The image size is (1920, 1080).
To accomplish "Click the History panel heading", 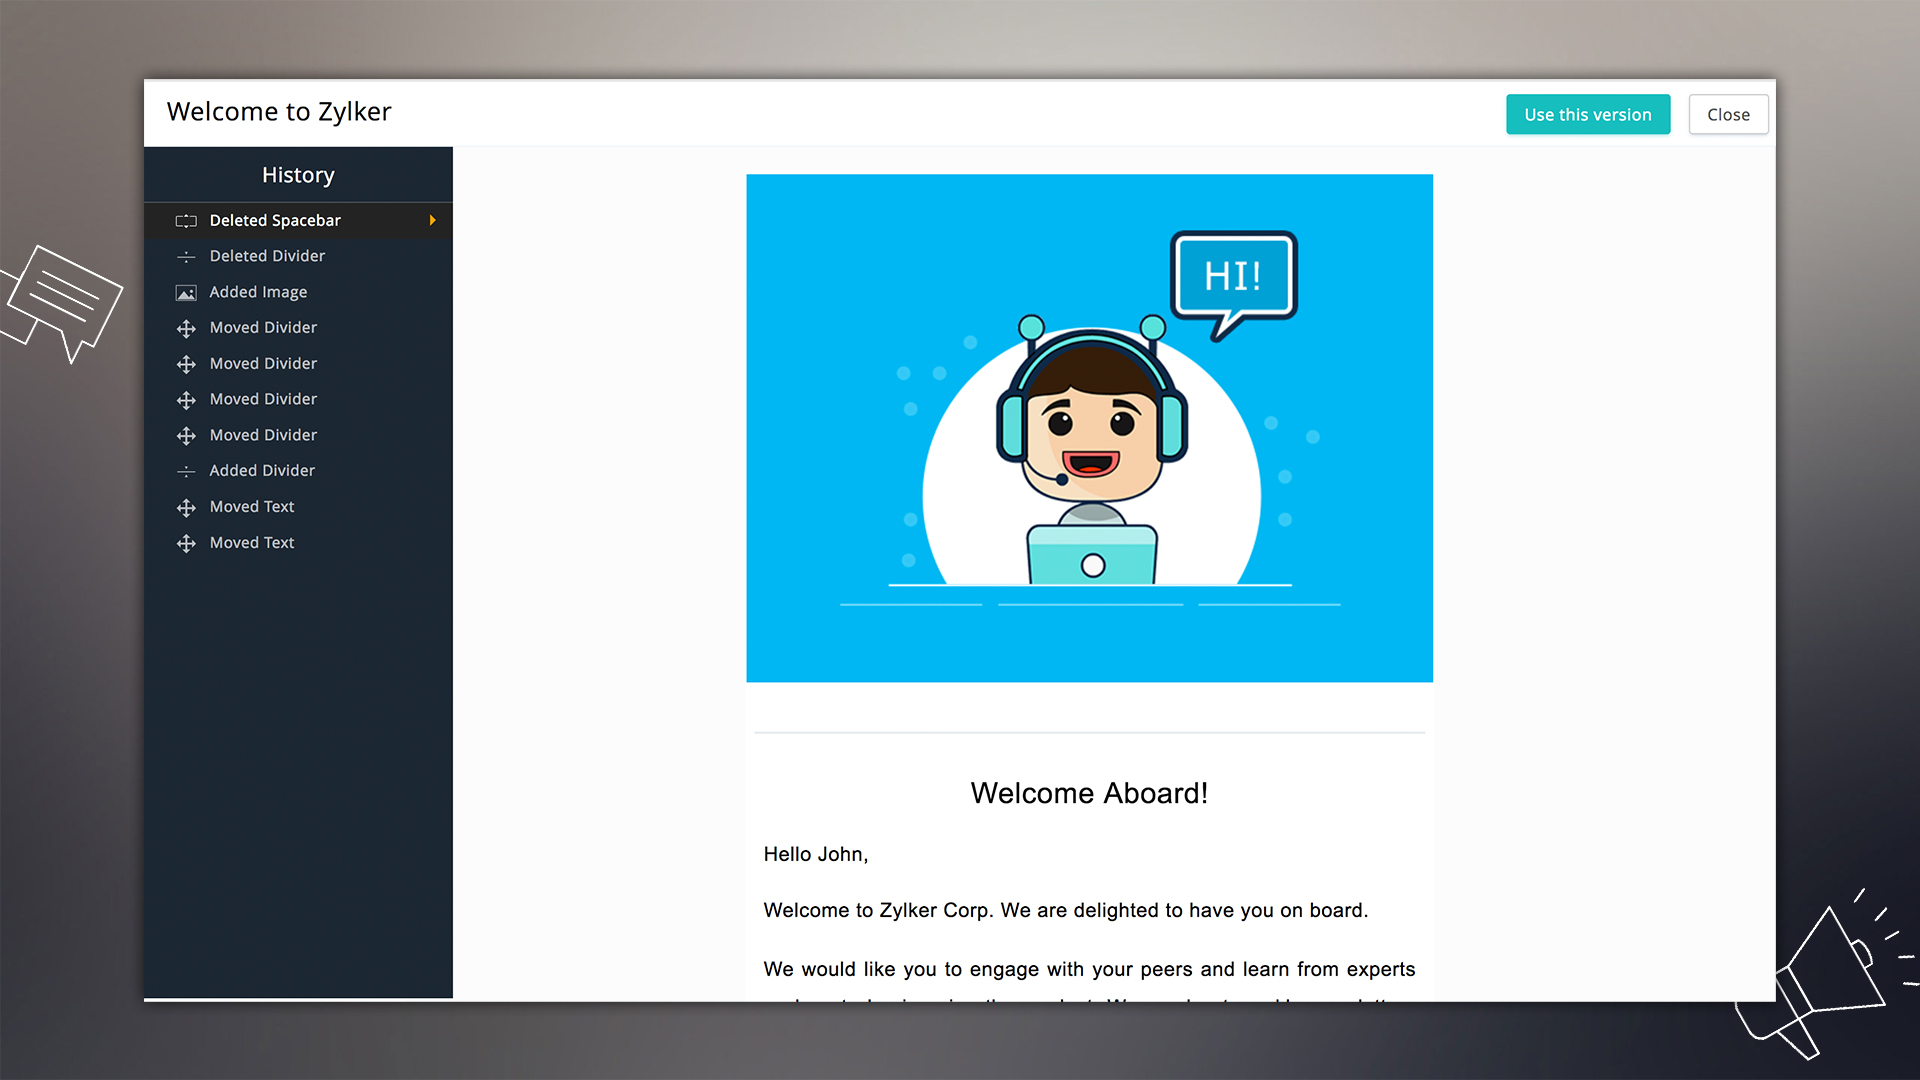I will 298,175.
